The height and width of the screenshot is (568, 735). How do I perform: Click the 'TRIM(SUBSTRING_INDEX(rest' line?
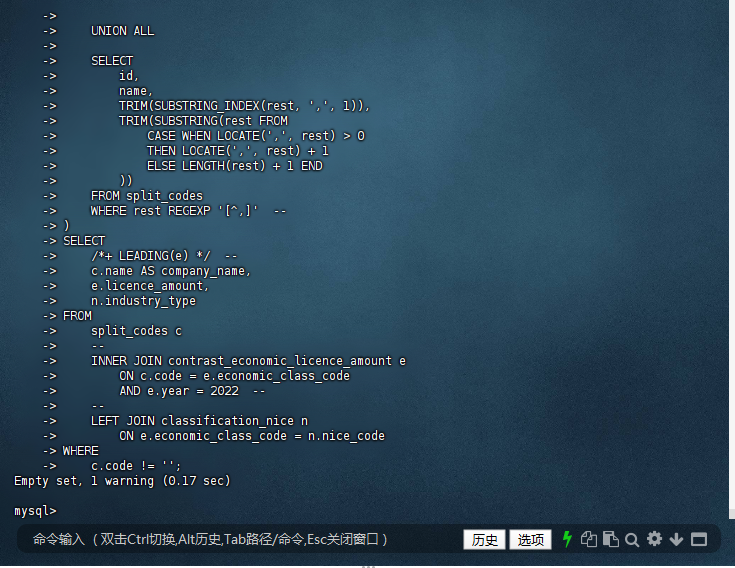(x=244, y=106)
